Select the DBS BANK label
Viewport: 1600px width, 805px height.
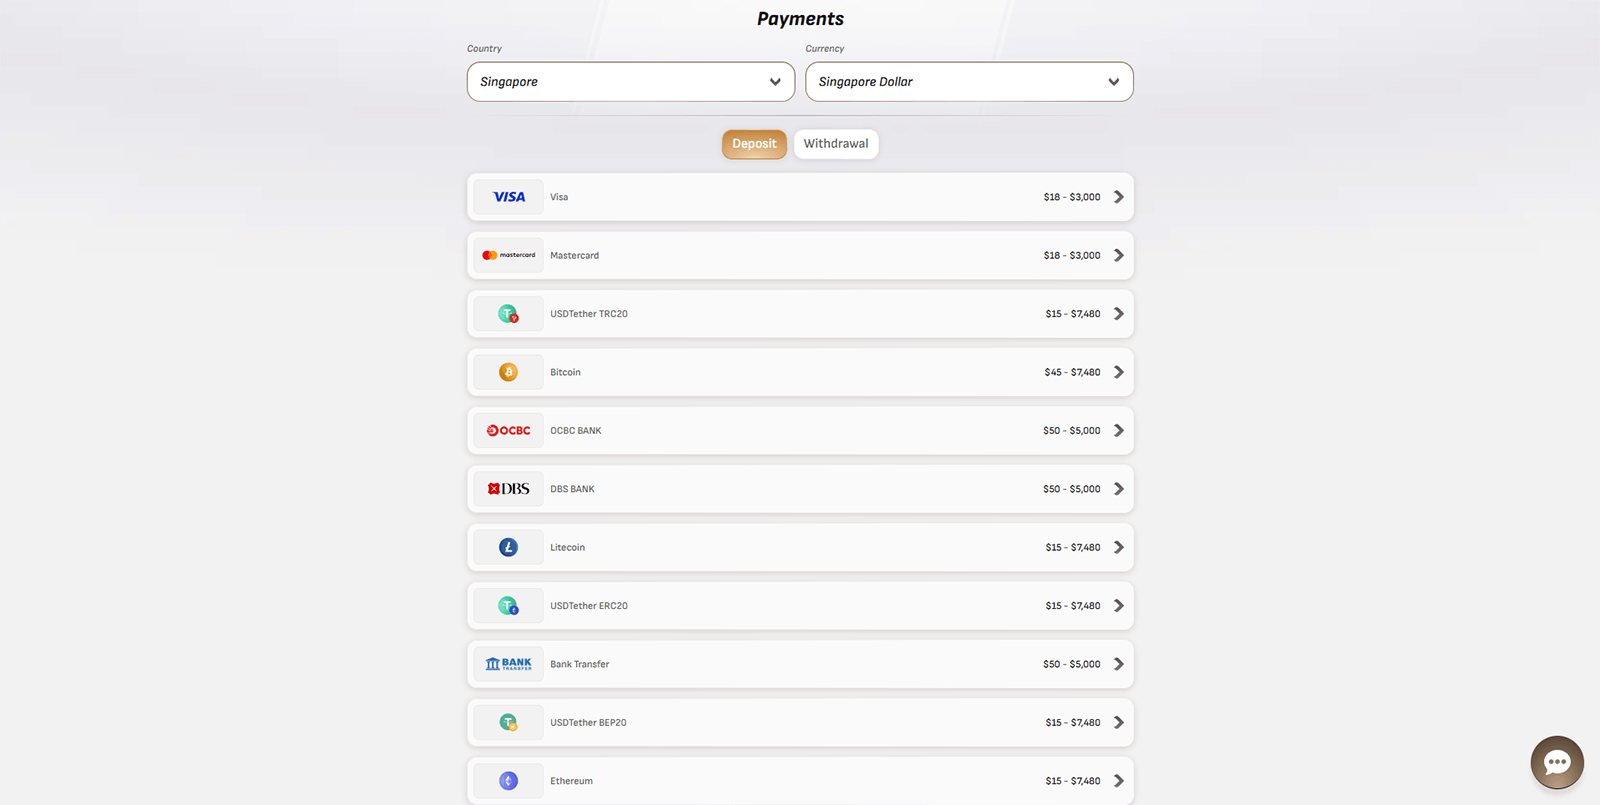click(x=572, y=489)
